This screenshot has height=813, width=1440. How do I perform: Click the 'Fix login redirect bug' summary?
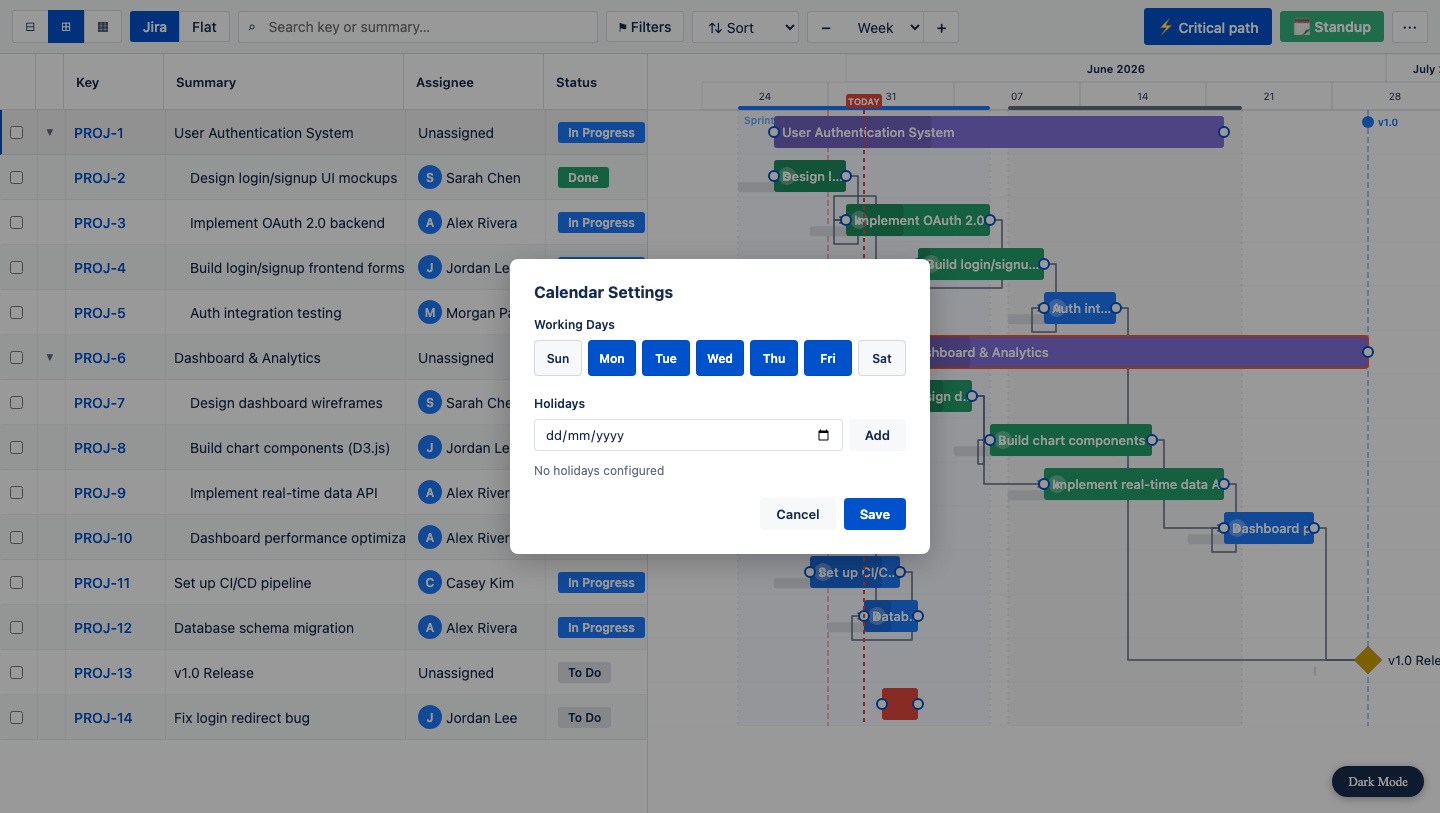[242, 718]
